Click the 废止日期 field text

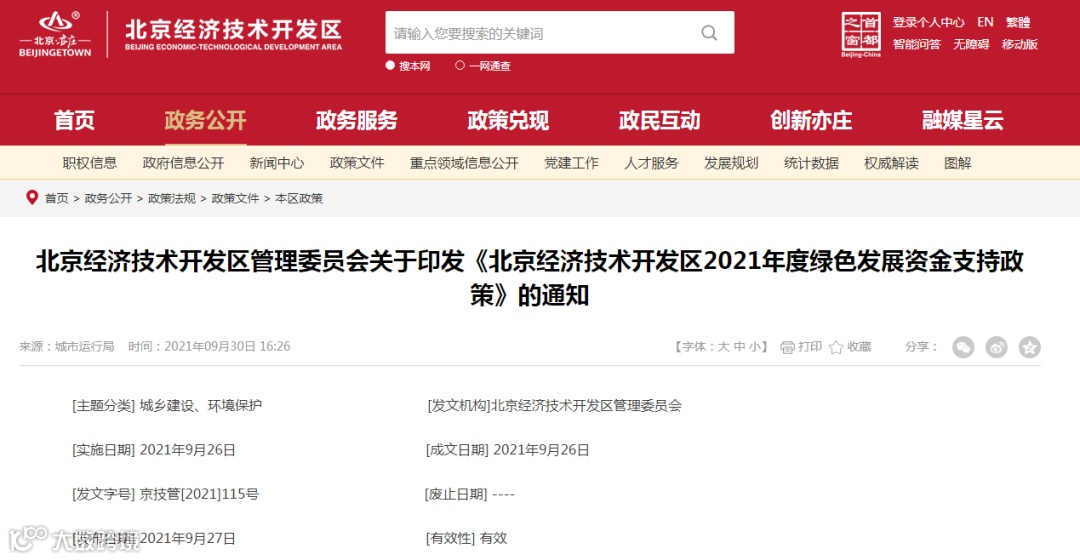(470, 494)
